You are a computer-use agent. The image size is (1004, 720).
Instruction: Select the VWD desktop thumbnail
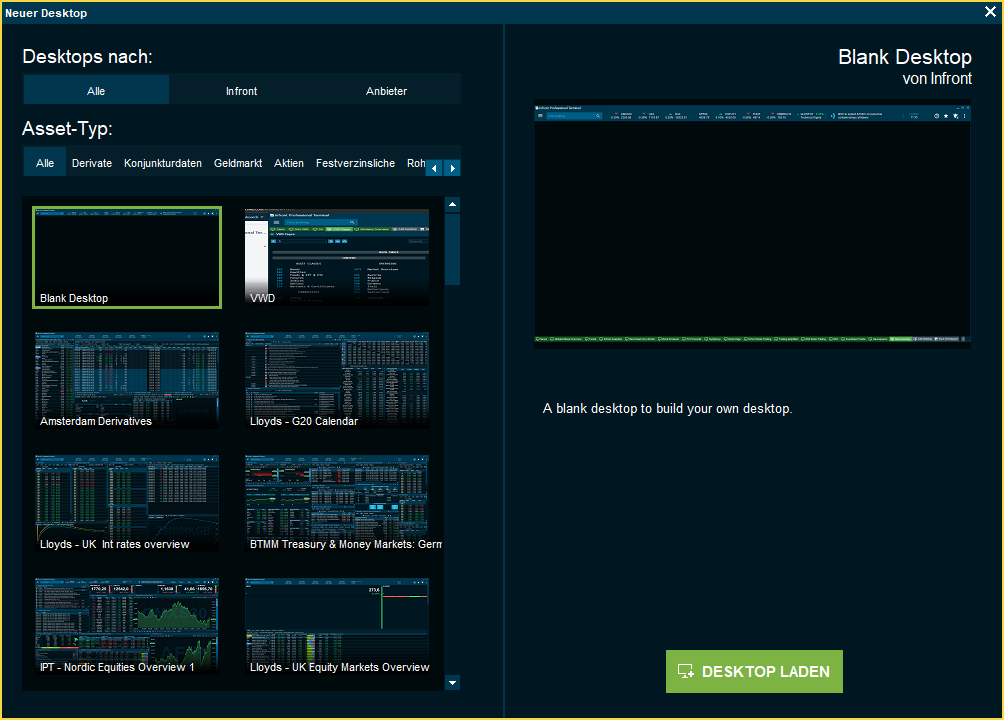point(337,258)
